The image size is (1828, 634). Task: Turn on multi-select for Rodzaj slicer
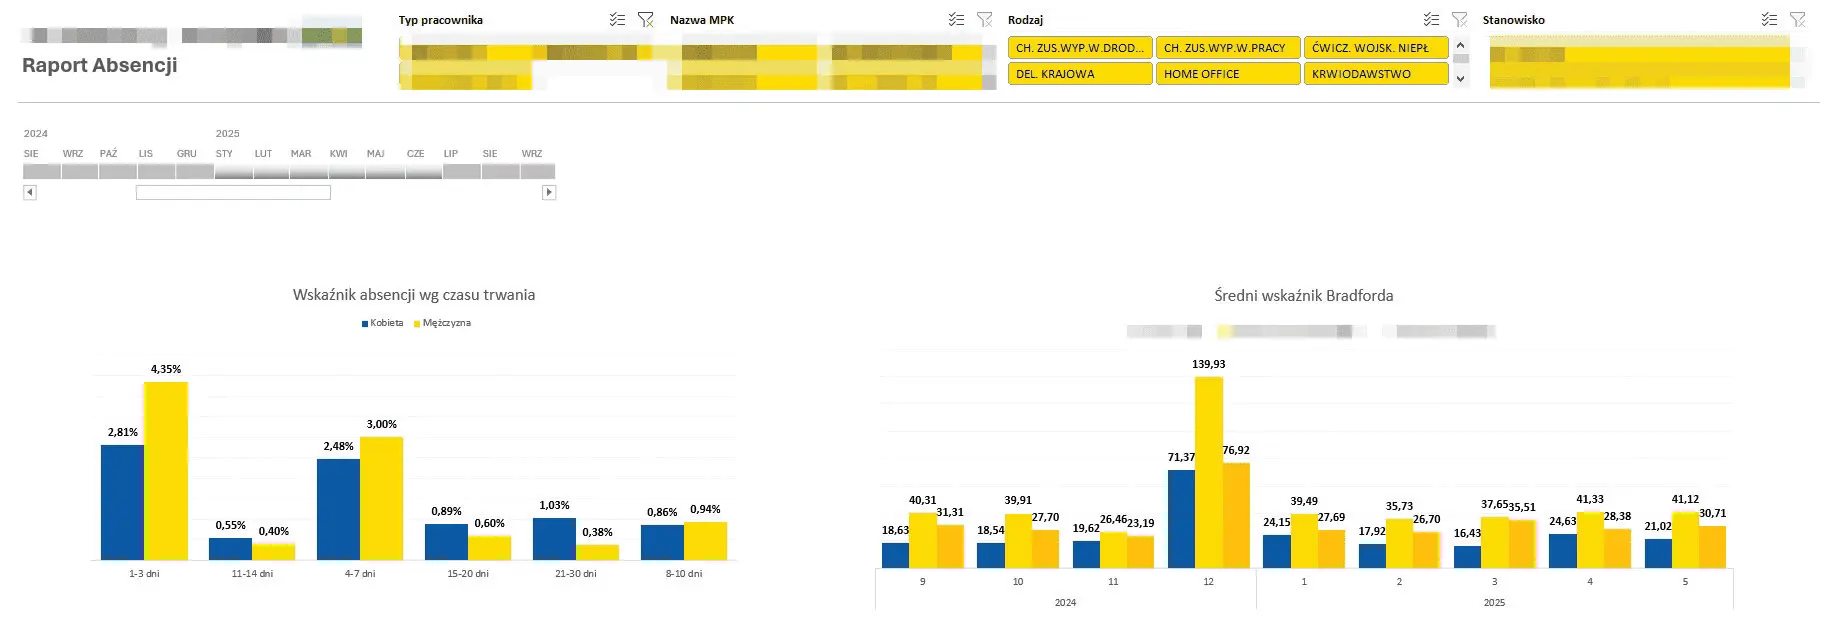click(1431, 20)
